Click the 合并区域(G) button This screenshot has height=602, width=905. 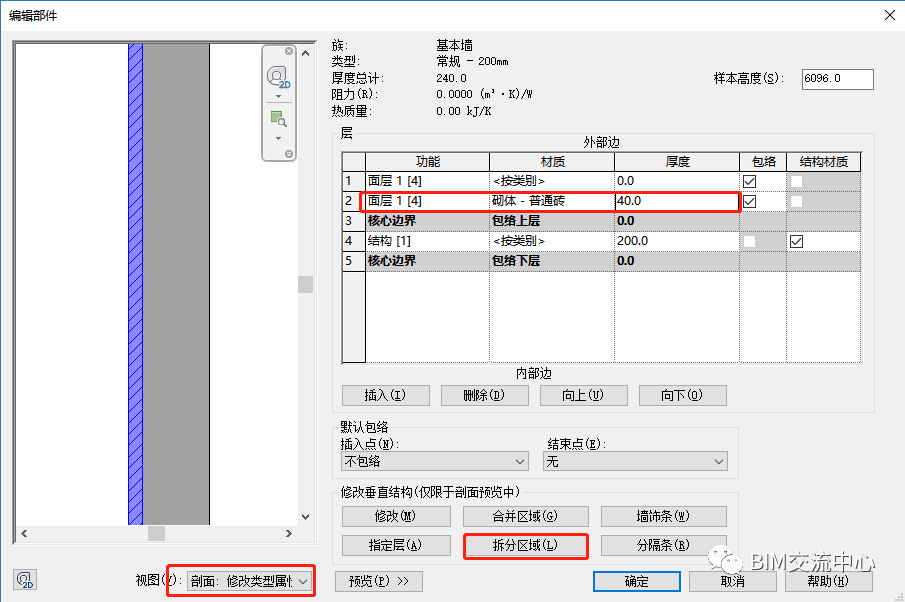(526, 516)
